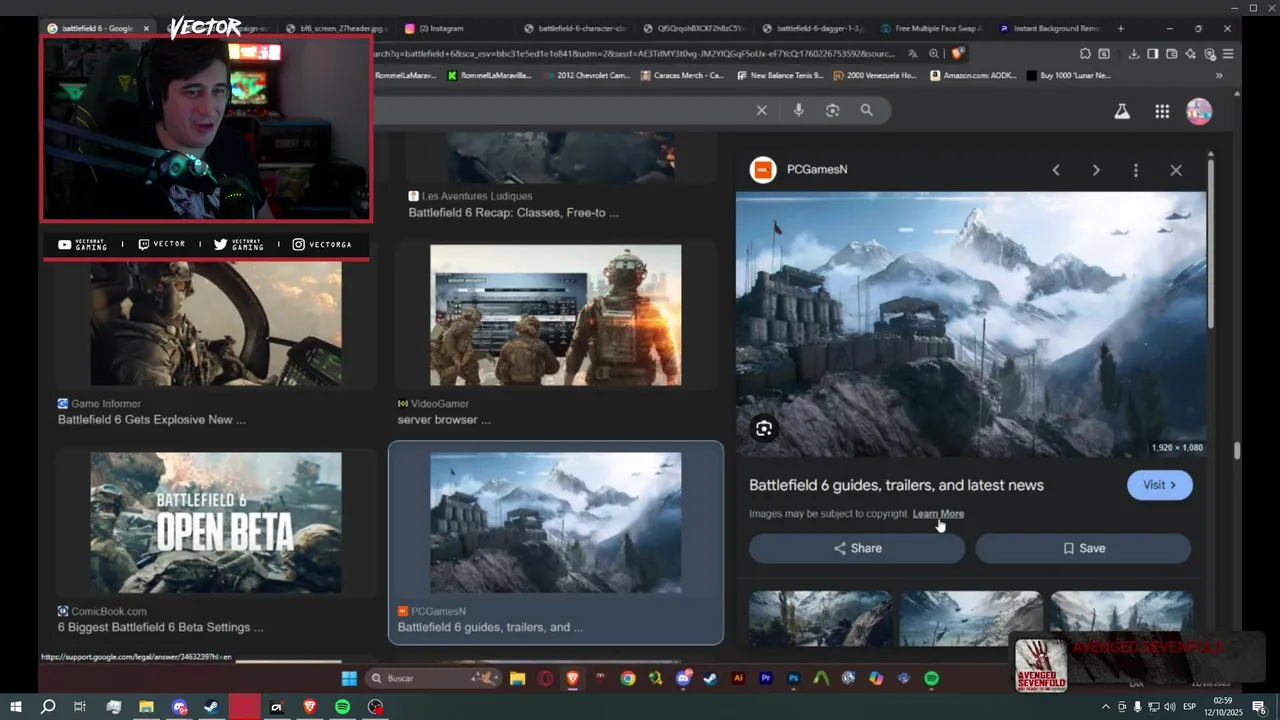This screenshot has width=1280, height=720.
Task: Open Google Search Labs flask icon
Action: [1122, 112]
